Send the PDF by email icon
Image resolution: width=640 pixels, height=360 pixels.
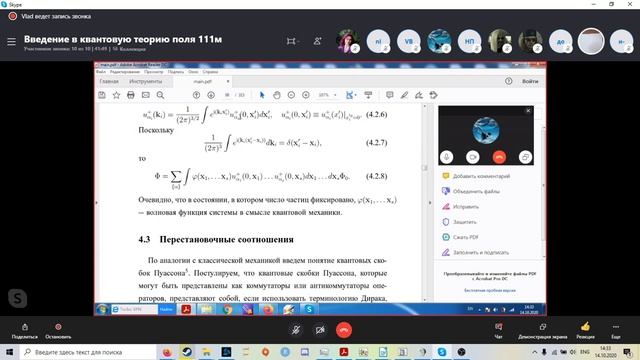146,95
